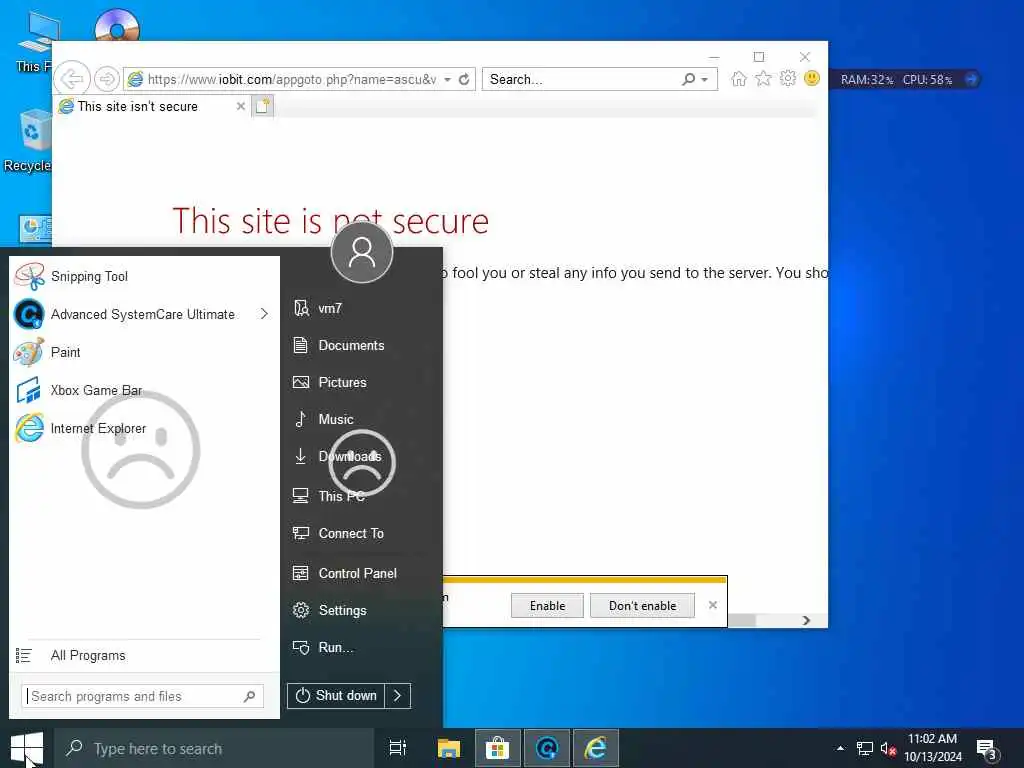Click the Shut down button
The image size is (1024, 768).
[x=336, y=696]
